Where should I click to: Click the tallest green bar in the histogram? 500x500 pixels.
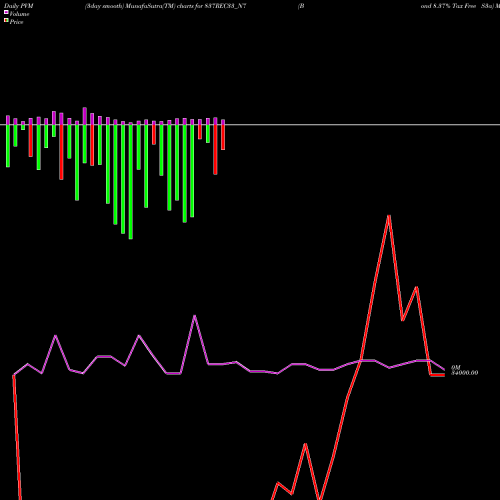pos(131,182)
